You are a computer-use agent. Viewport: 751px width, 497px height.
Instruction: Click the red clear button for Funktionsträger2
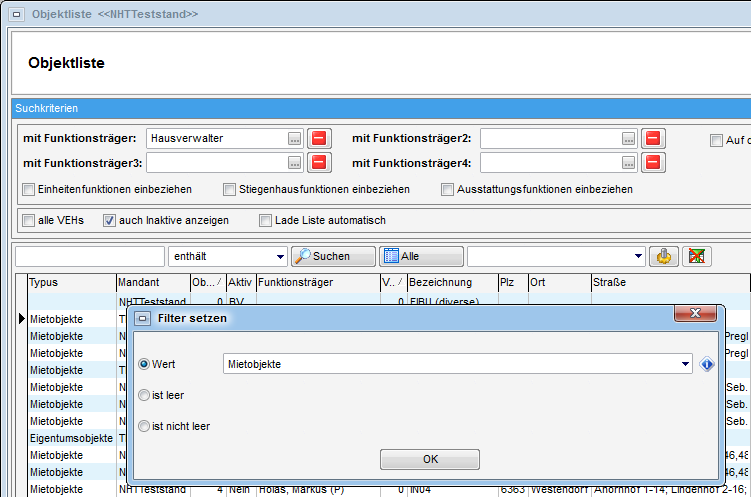click(x=652, y=138)
